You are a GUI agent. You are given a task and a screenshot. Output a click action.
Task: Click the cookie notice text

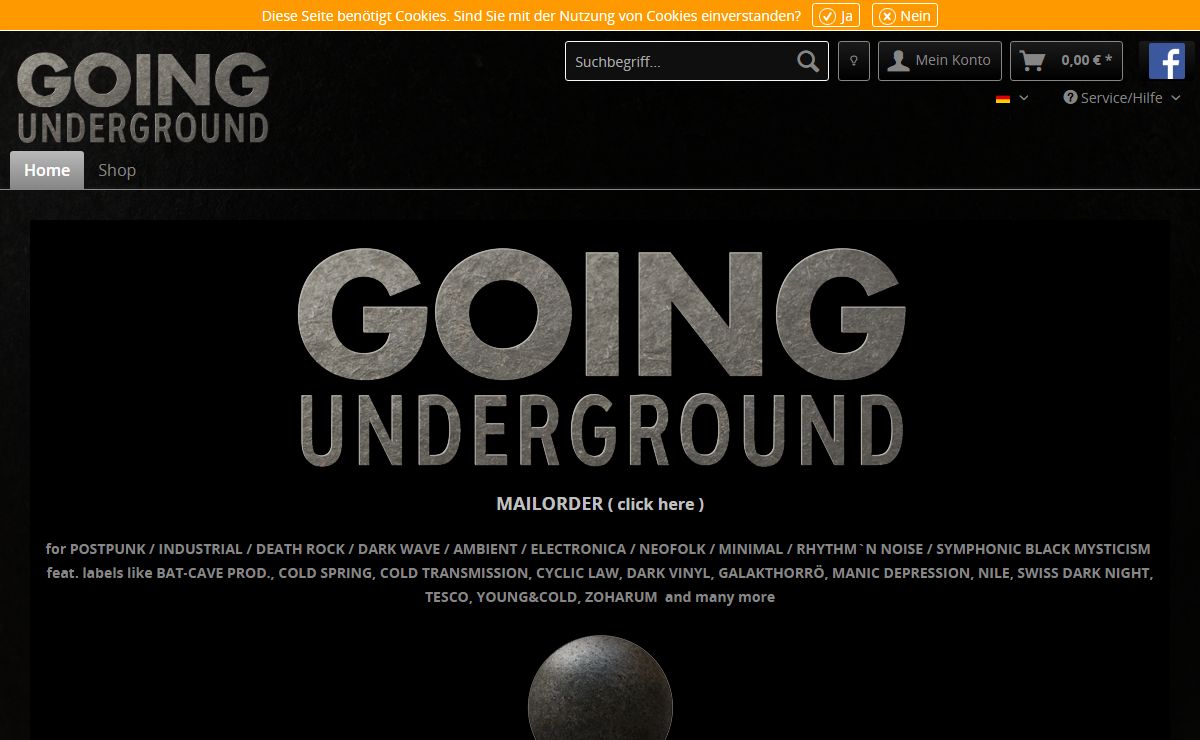point(531,16)
